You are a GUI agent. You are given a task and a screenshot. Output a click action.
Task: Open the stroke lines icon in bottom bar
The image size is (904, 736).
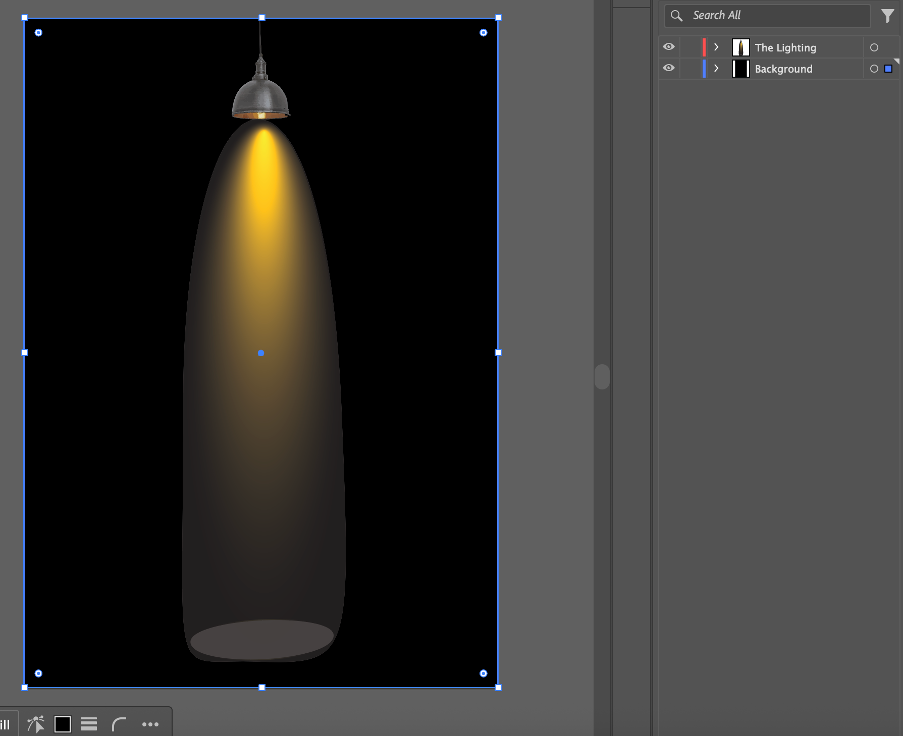coord(89,724)
